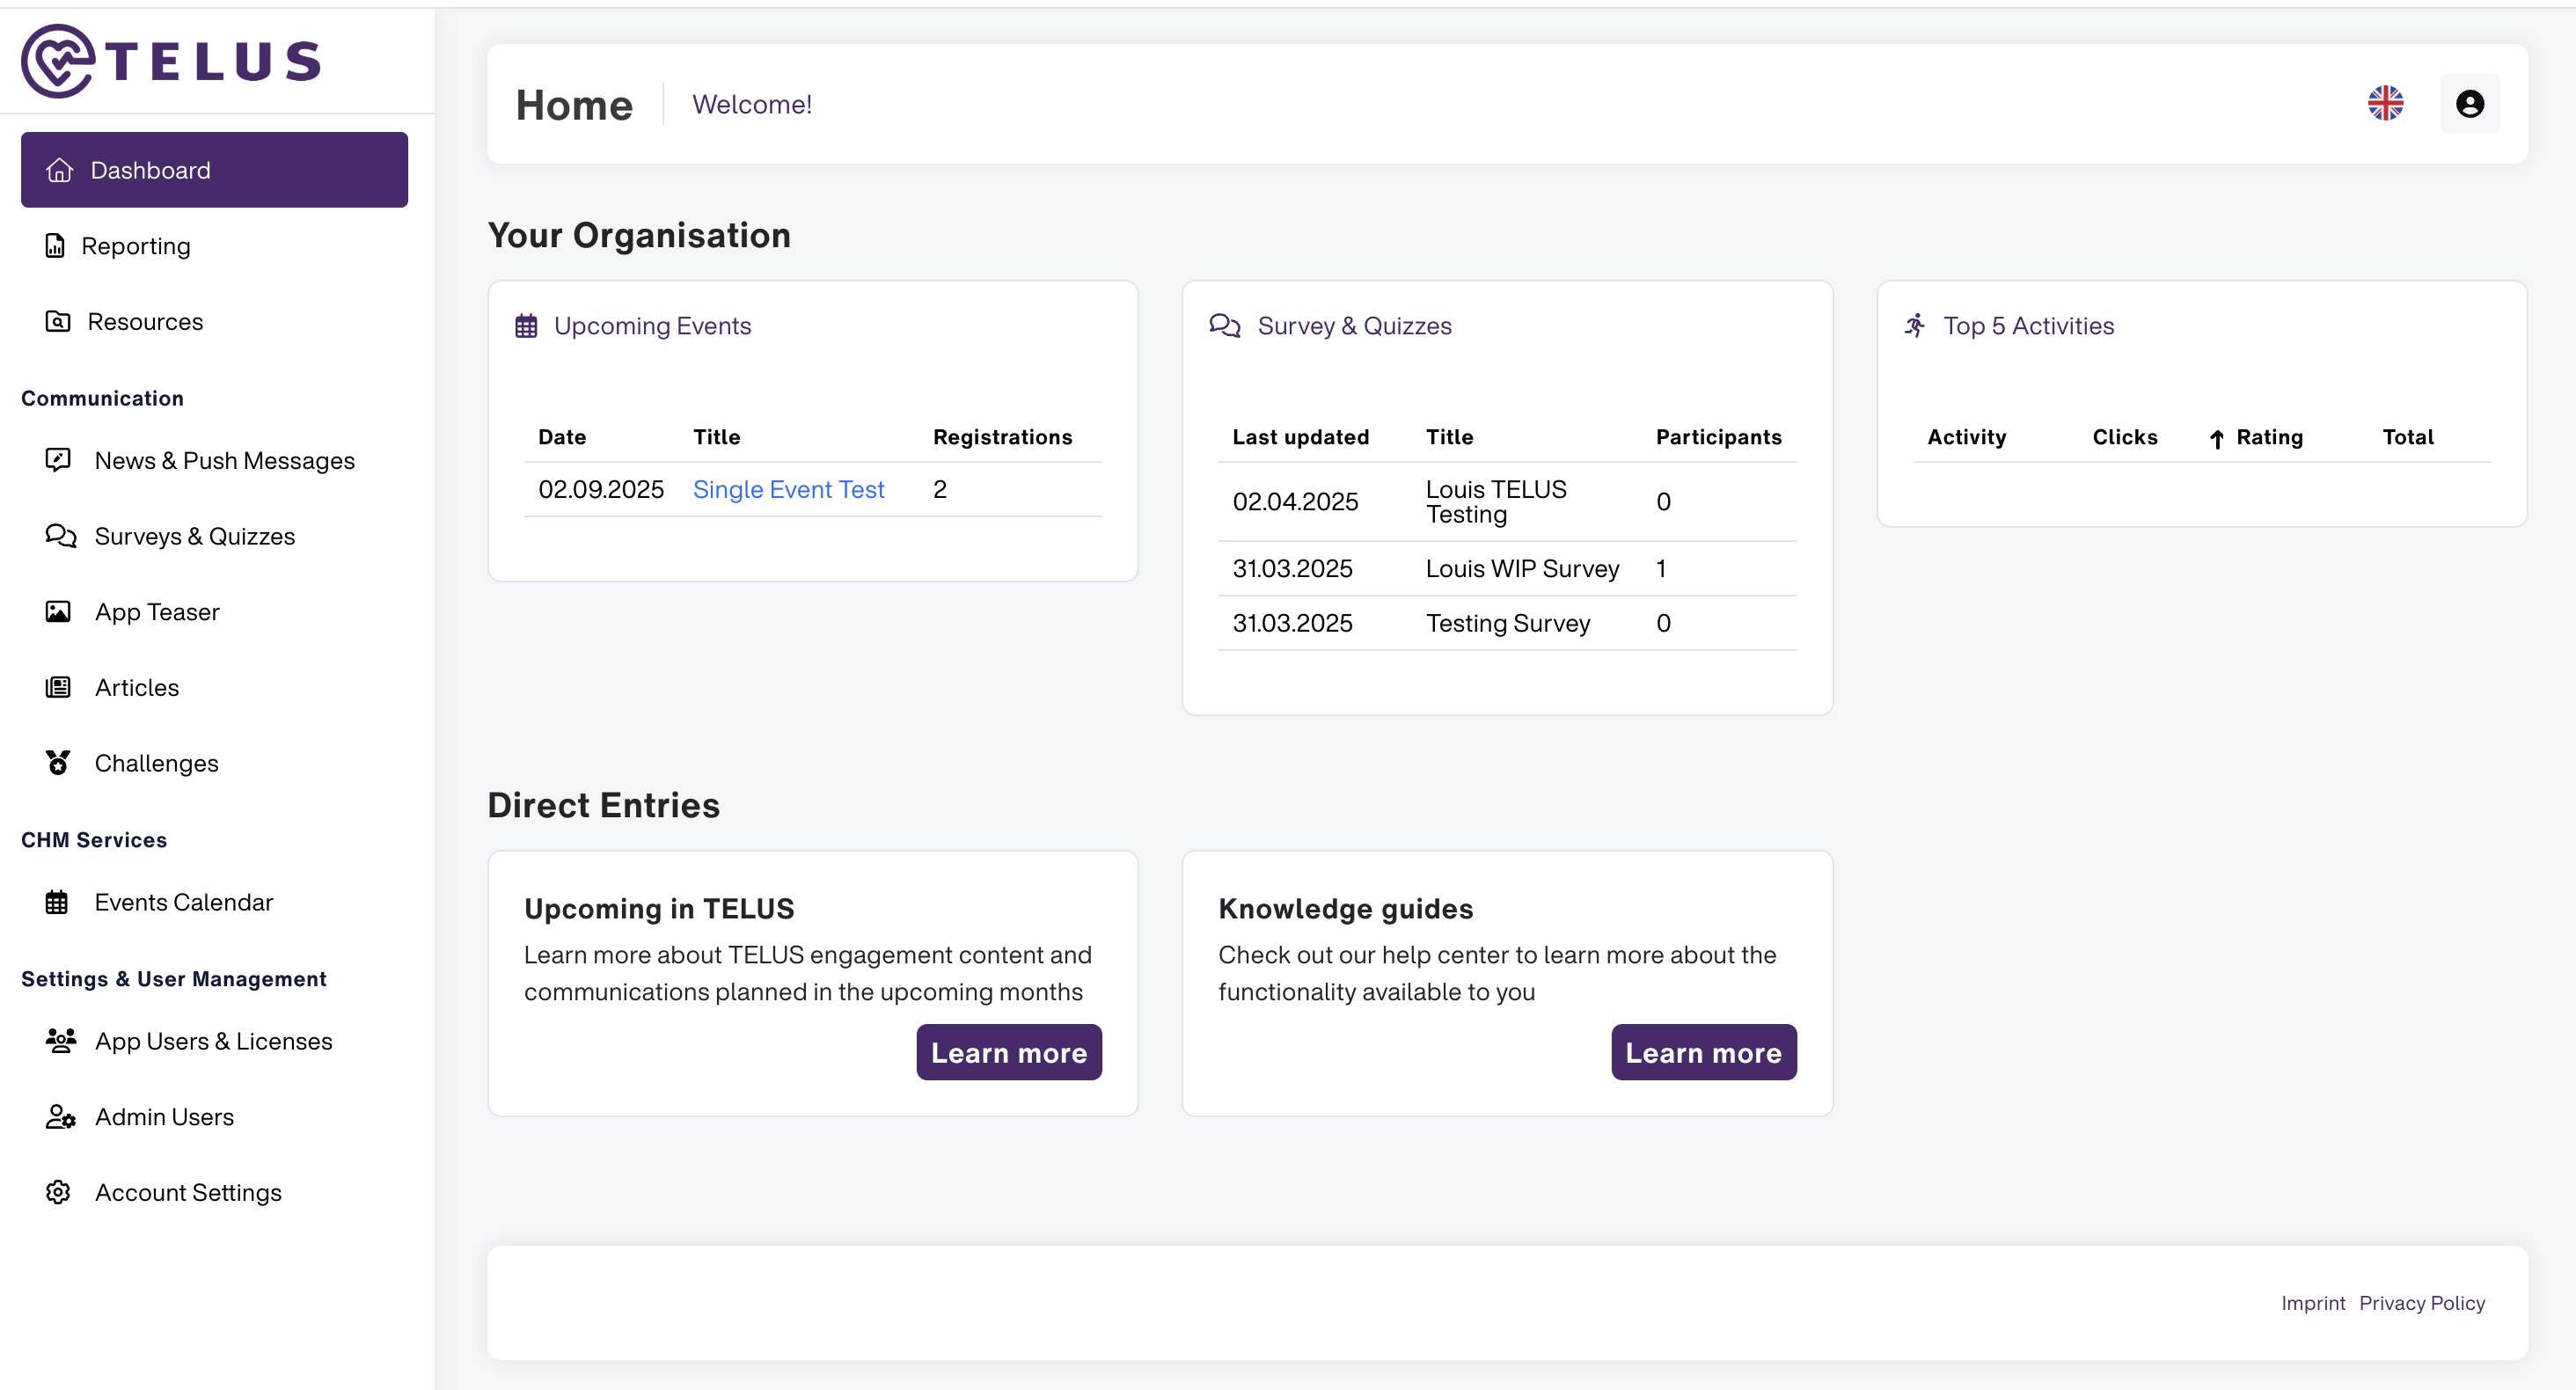Screen dimensions: 2576x1390
Task: Go to News & Push Messages
Action: pos(224,461)
